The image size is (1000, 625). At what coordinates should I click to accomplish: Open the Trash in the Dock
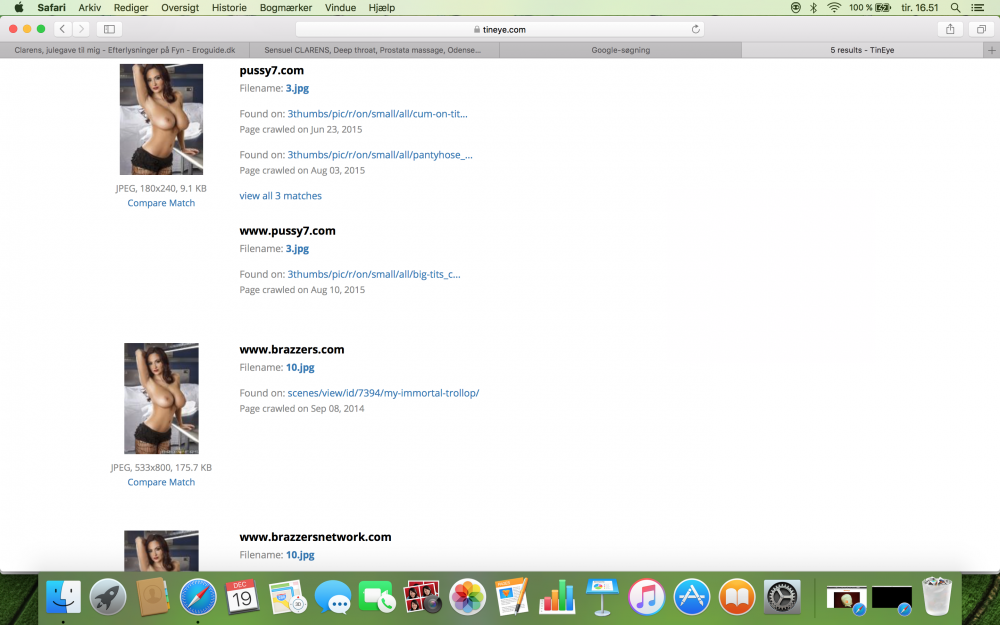[x=936, y=598]
